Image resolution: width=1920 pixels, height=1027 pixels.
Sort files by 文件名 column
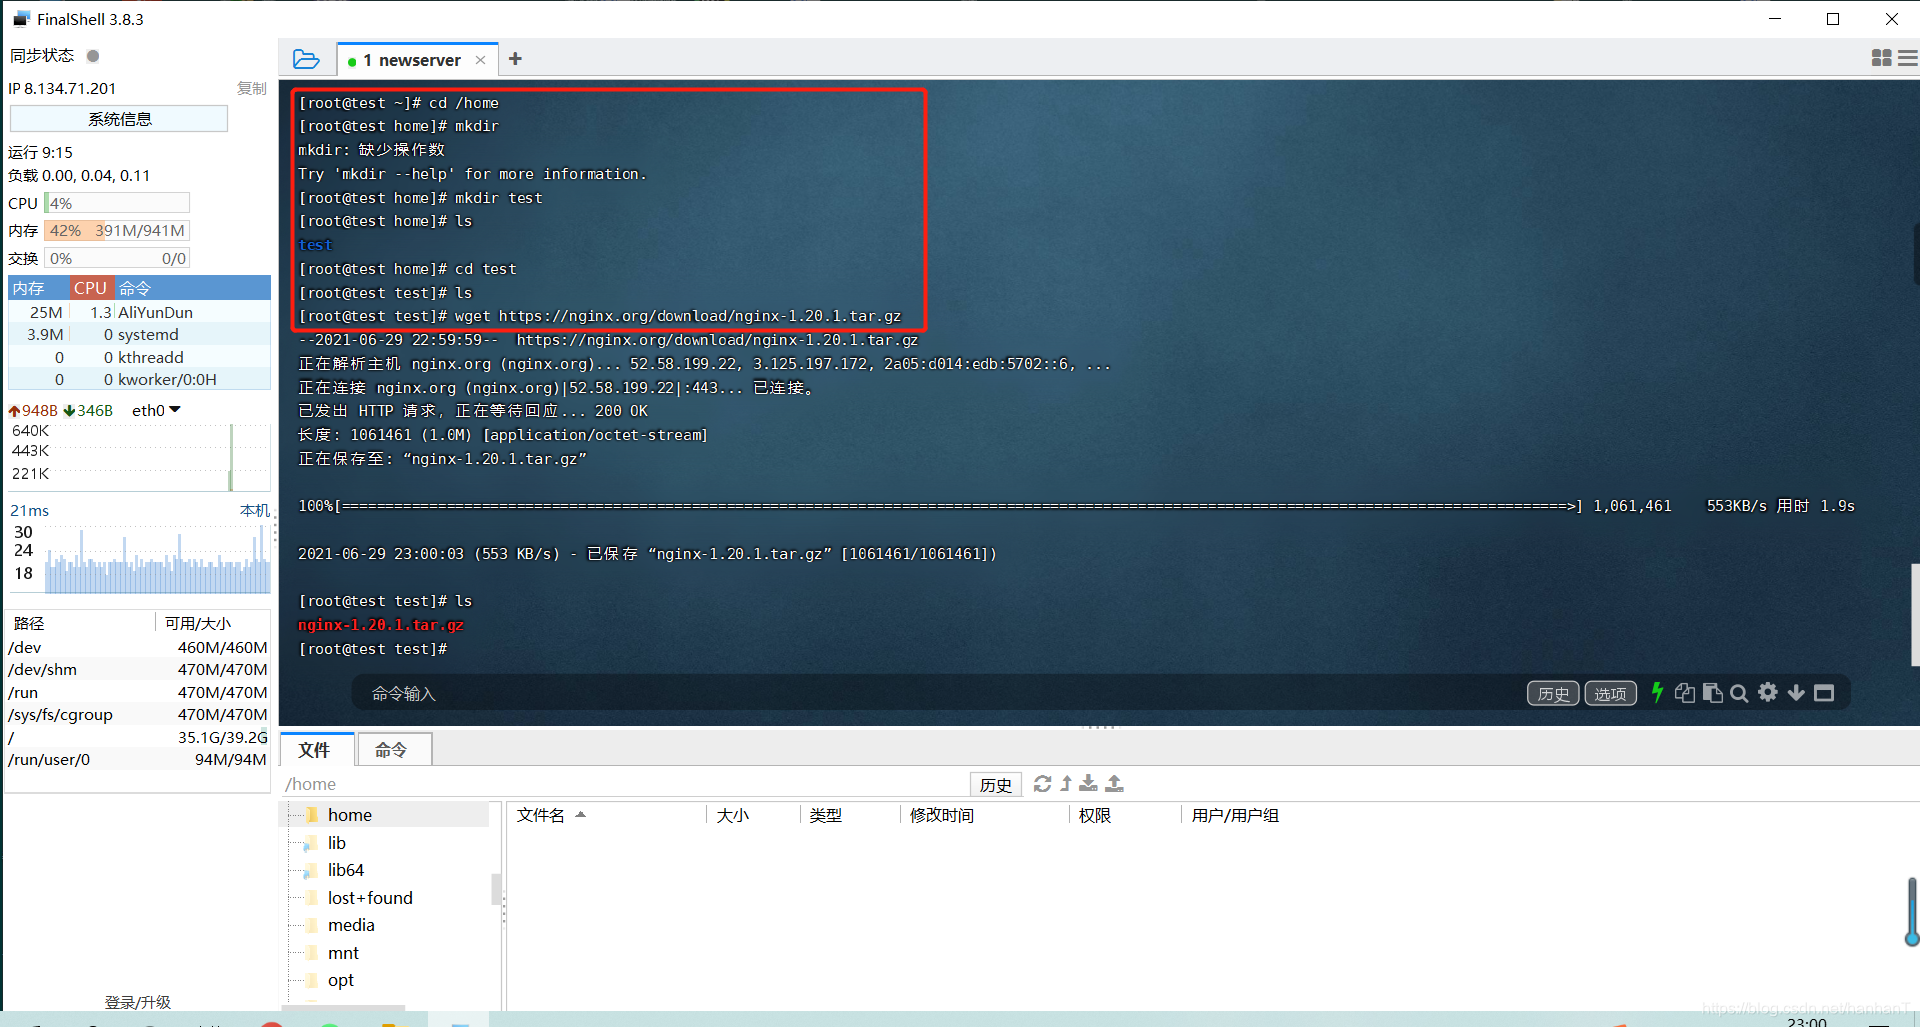pyautogui.click(x=607, y=815)
